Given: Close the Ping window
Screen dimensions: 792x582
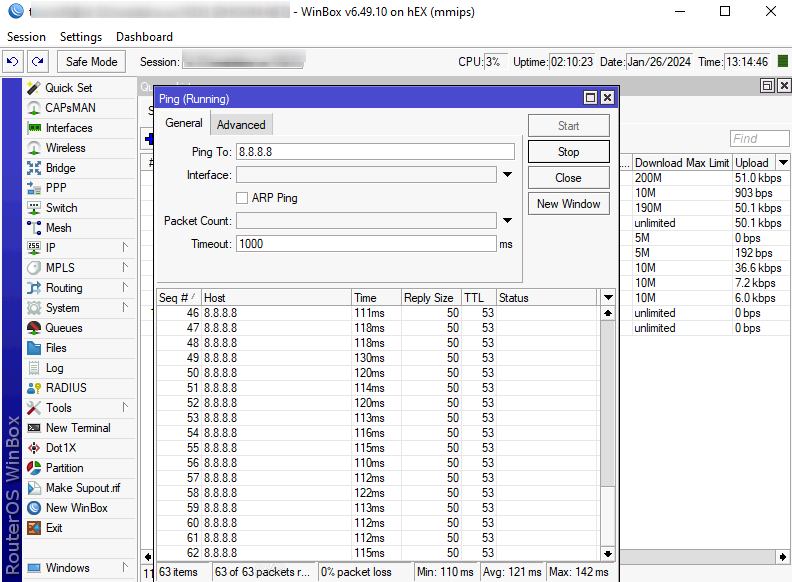Looking at the screenshot, I should [x=608, y=98].
